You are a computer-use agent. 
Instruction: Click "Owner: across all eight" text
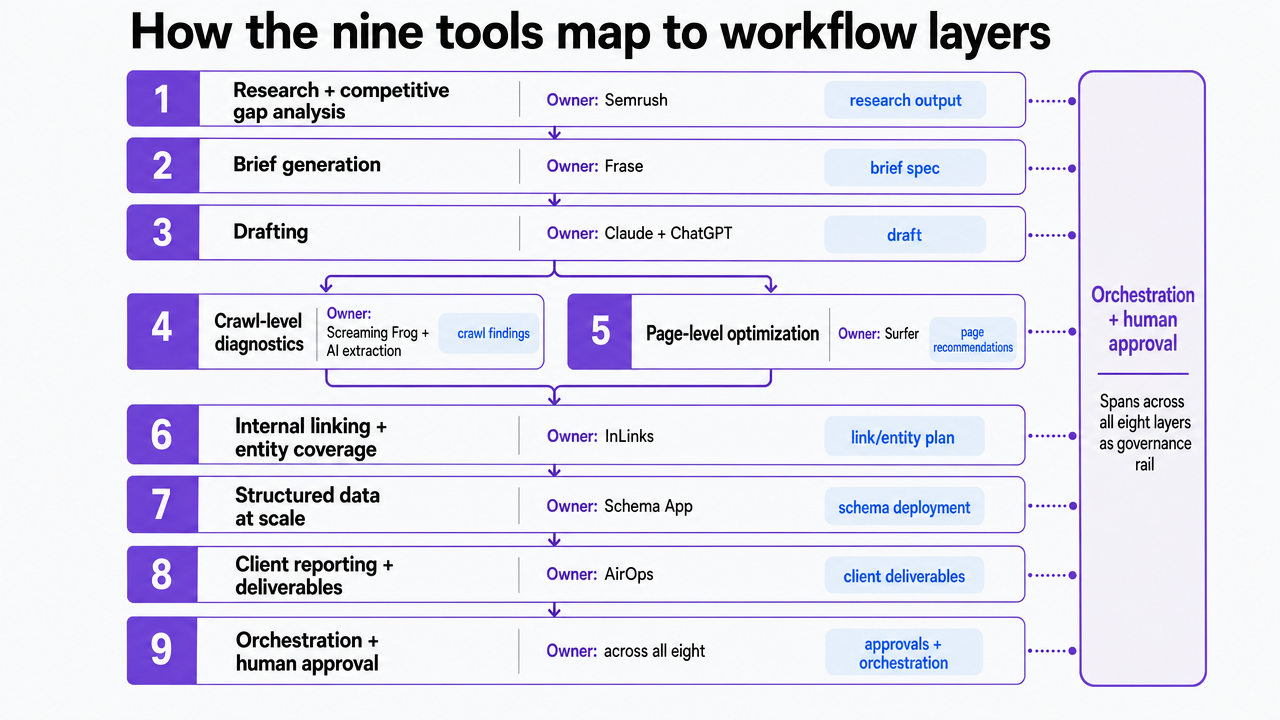[625, 651]
